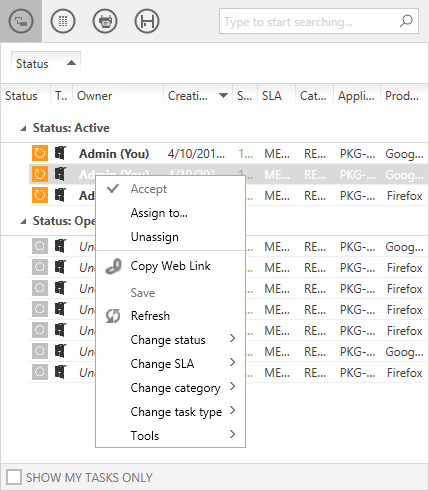Enable SHOW MY TASKS ONLY checkbox

click(x=14, y=477)
